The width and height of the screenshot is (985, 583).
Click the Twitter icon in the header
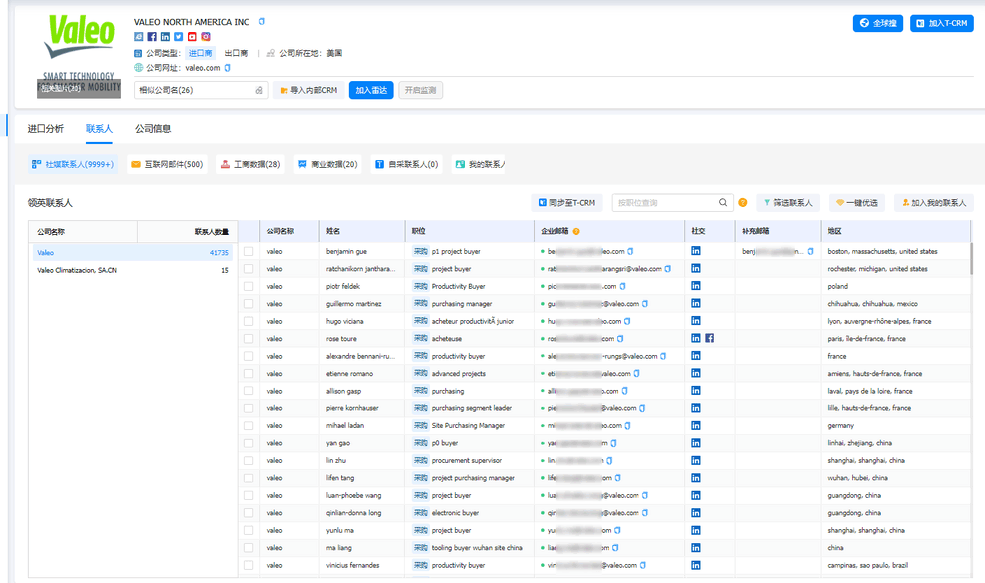coord(179,37)
